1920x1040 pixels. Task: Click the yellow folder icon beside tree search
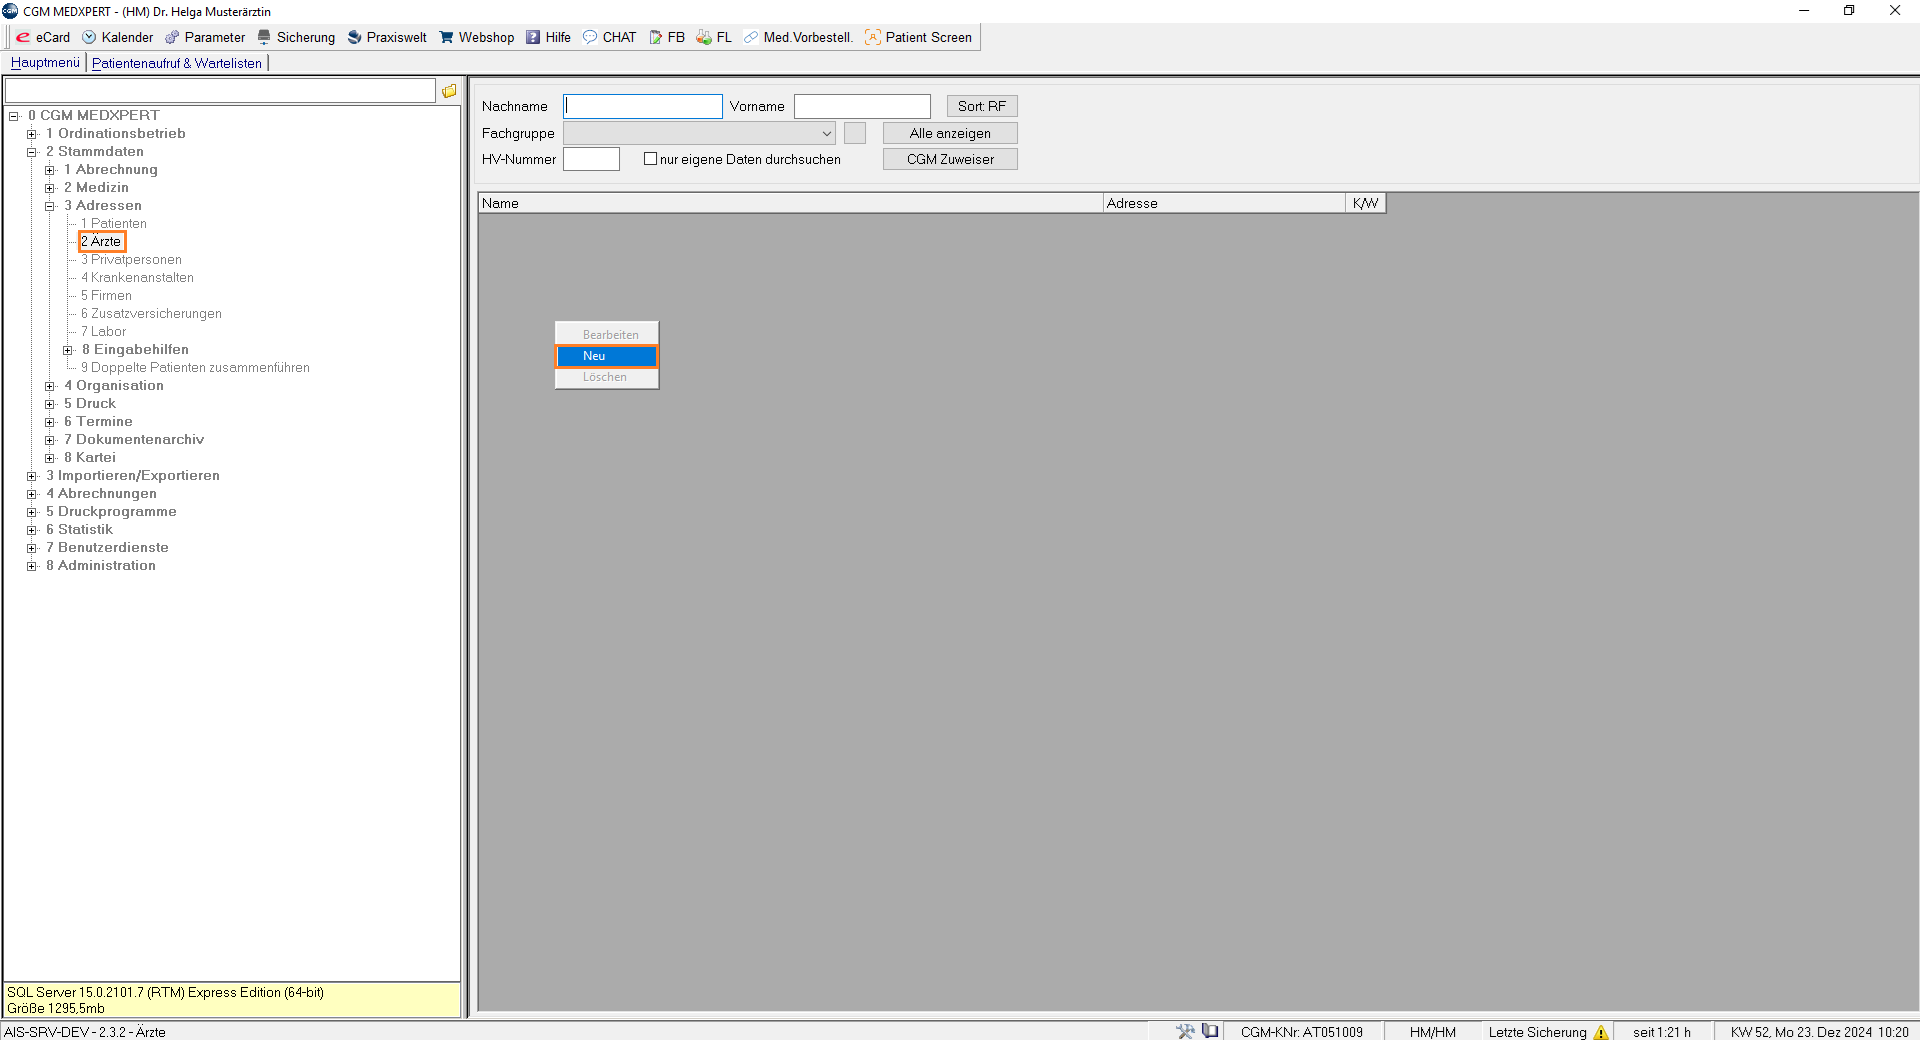pos(449,91)
